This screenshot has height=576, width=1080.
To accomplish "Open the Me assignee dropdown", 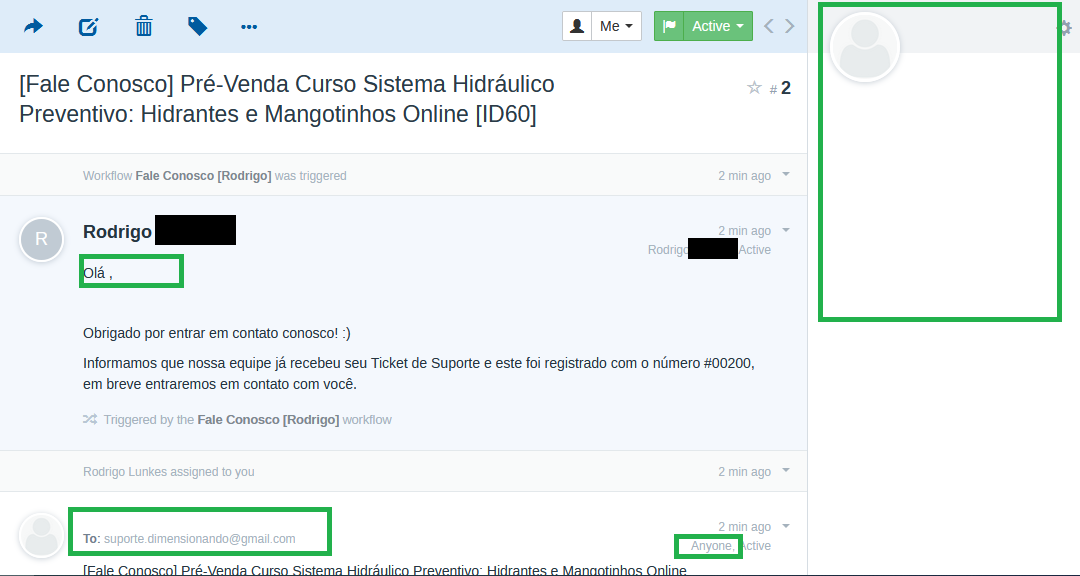I will (x=616, y=26).
